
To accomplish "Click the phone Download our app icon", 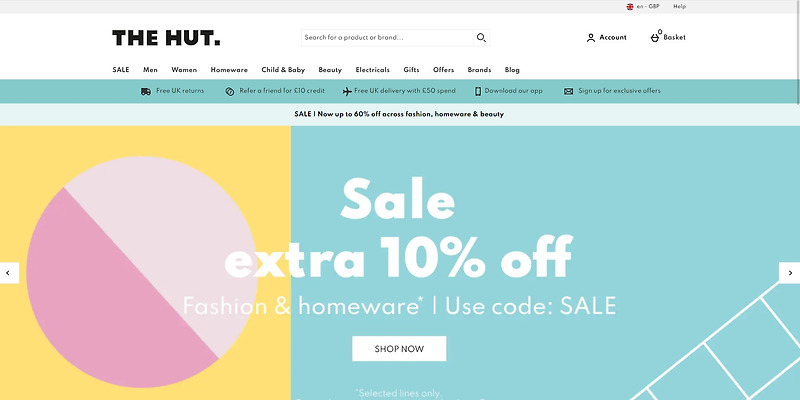I will click(478, 91).
